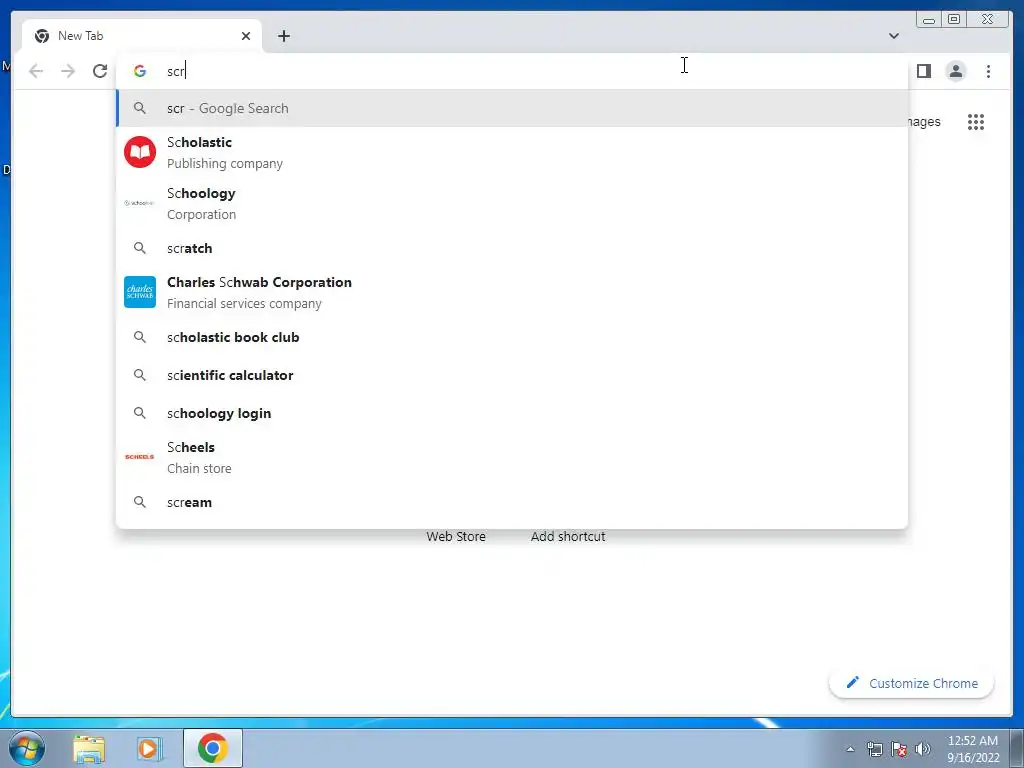Open the Web Store shortcut
This screenshot has height=768, width=1024.
coord(456,536)
